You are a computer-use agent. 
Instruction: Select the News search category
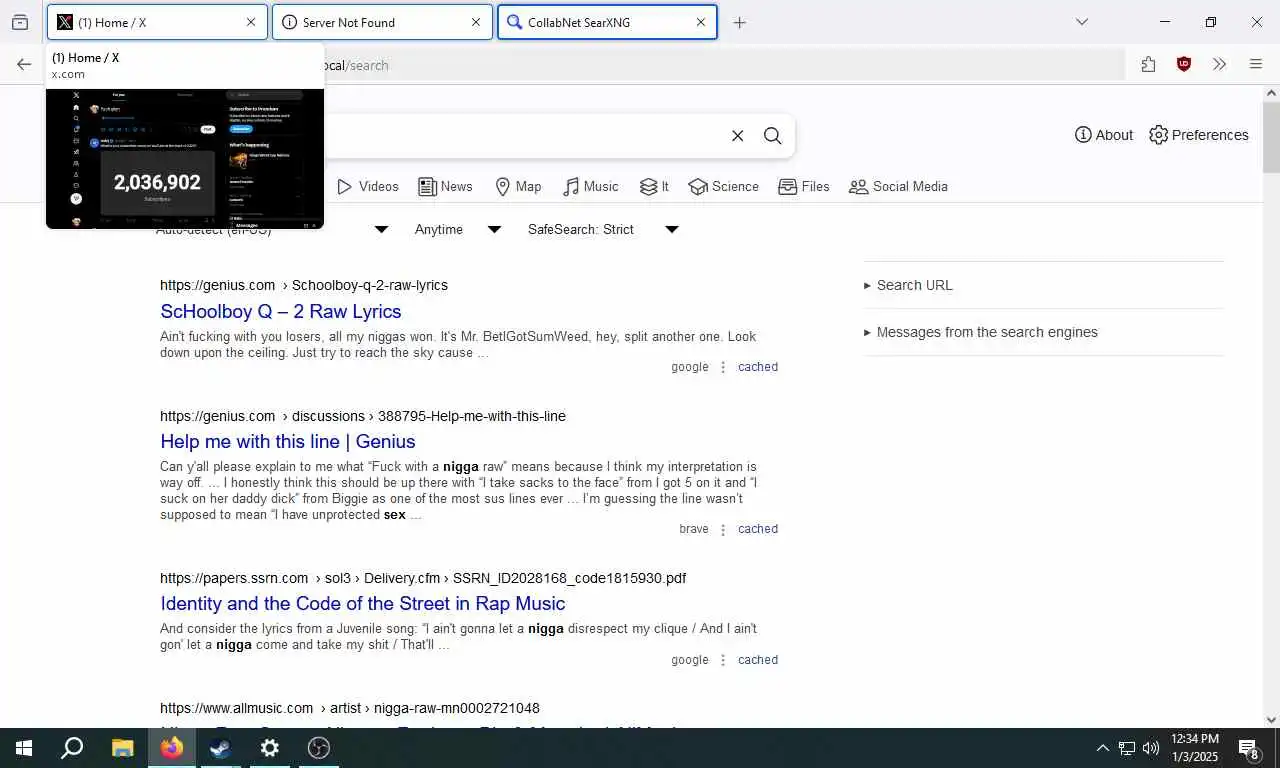point(445,186)
